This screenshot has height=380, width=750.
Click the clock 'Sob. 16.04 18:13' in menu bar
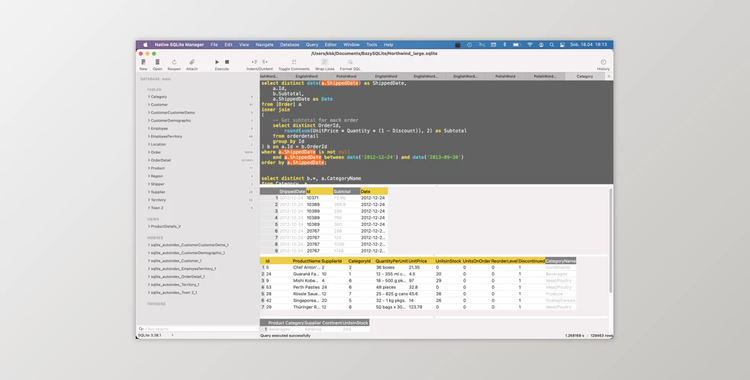(x=588, y=45)
